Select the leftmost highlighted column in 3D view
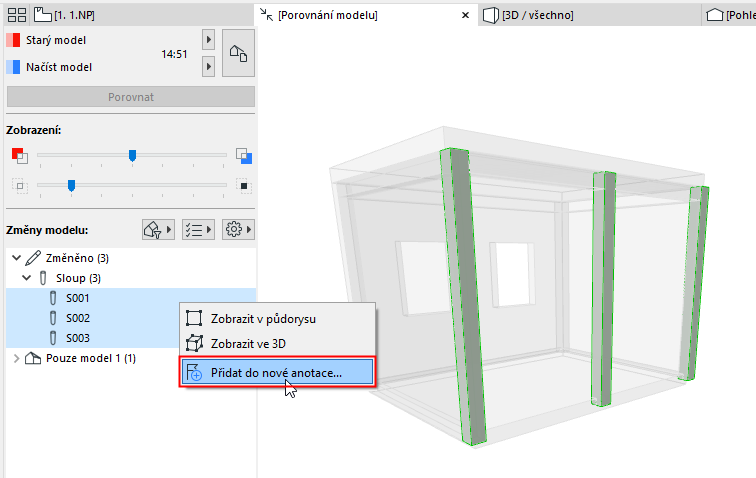This screenshot has width=756, height=478. point(463,296)
